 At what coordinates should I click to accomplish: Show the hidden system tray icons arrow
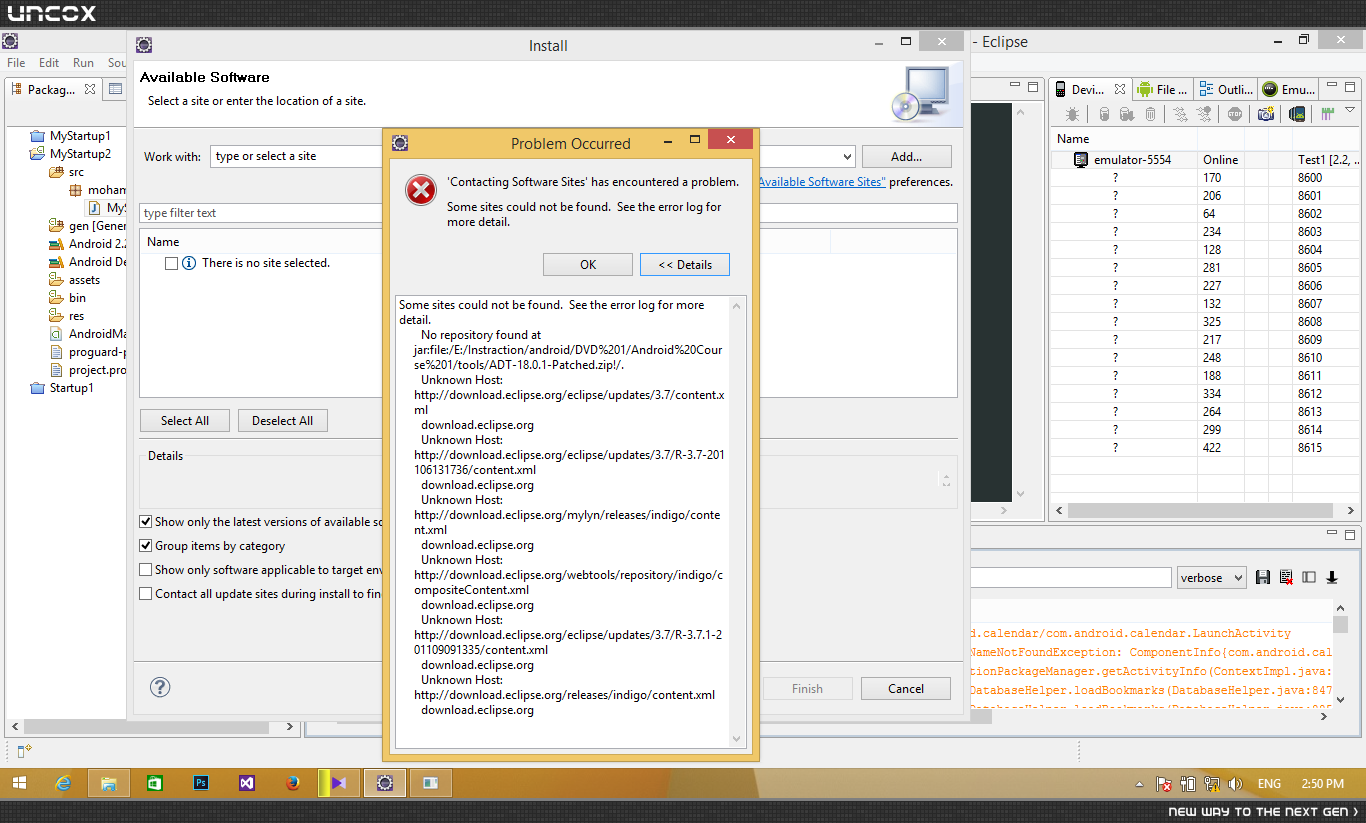click(x=1140, y=785)
